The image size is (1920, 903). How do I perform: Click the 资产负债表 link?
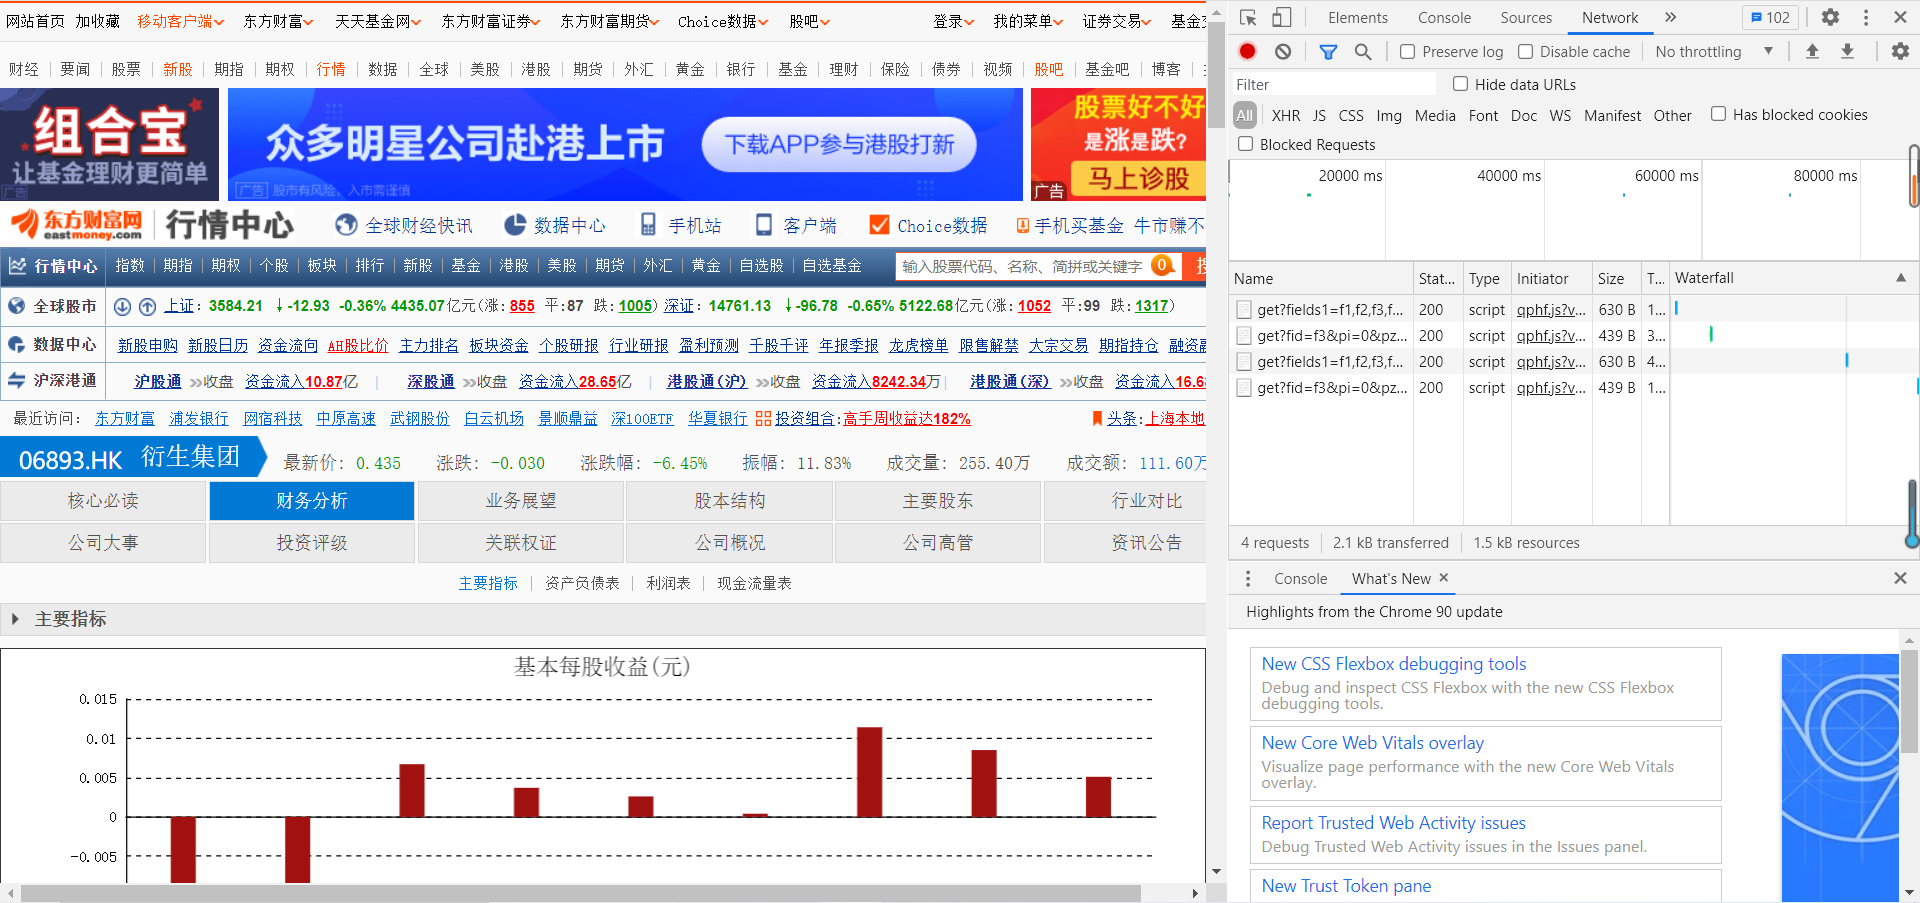[x=582, y=583]
